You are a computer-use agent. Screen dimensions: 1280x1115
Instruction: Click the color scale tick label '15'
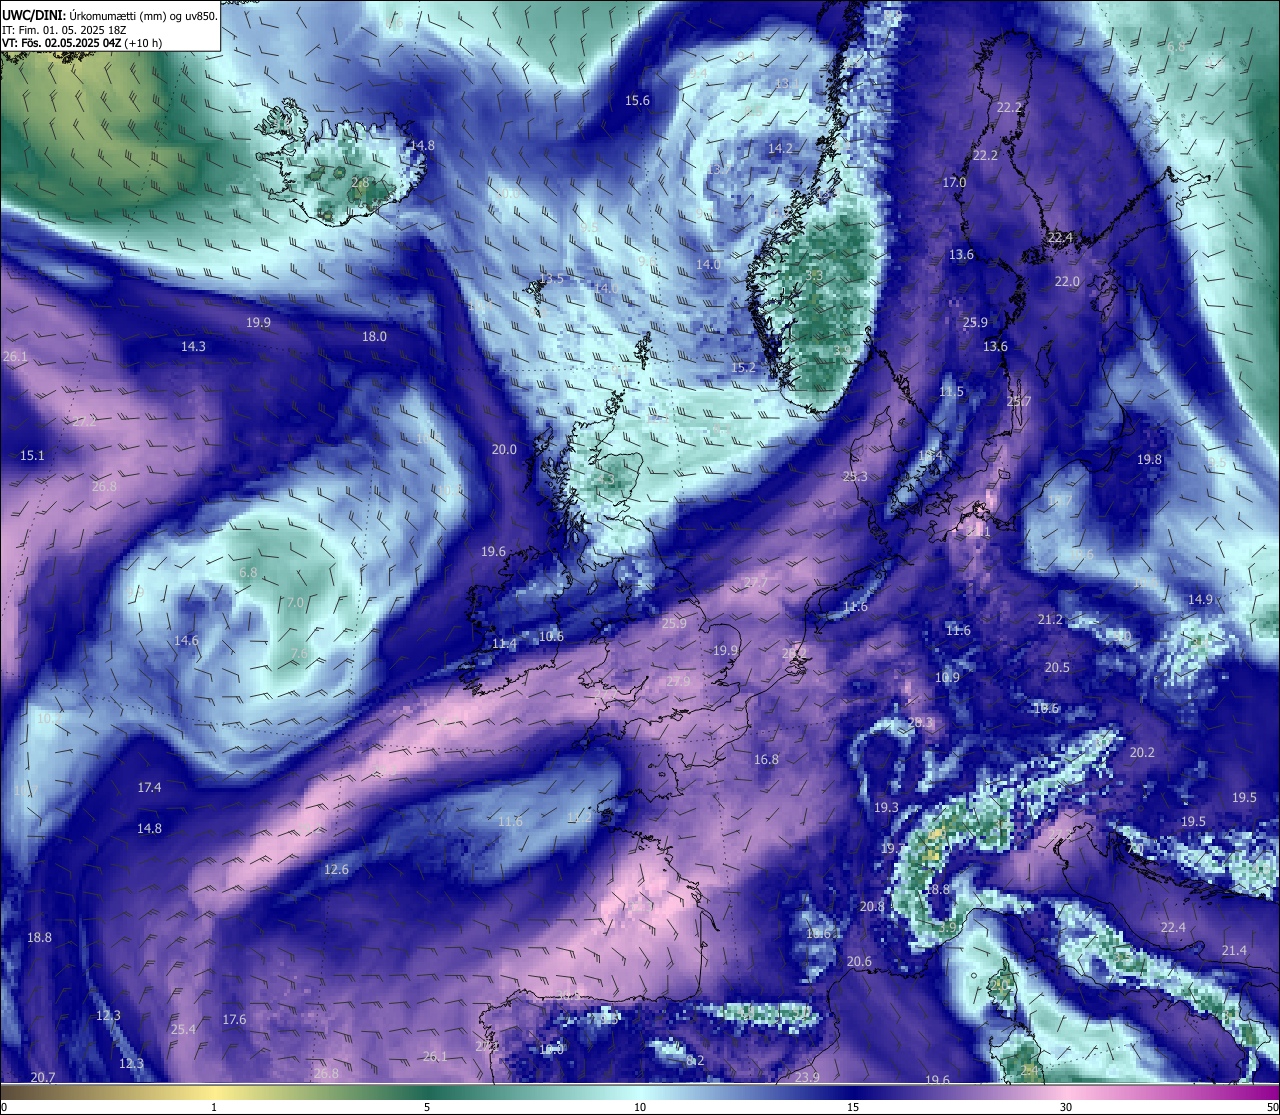tap(853, 1107)
